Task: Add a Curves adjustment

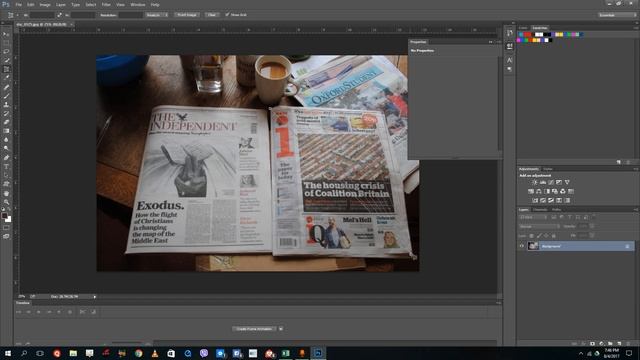Action: pyautogui.click(x=551, y=182)
